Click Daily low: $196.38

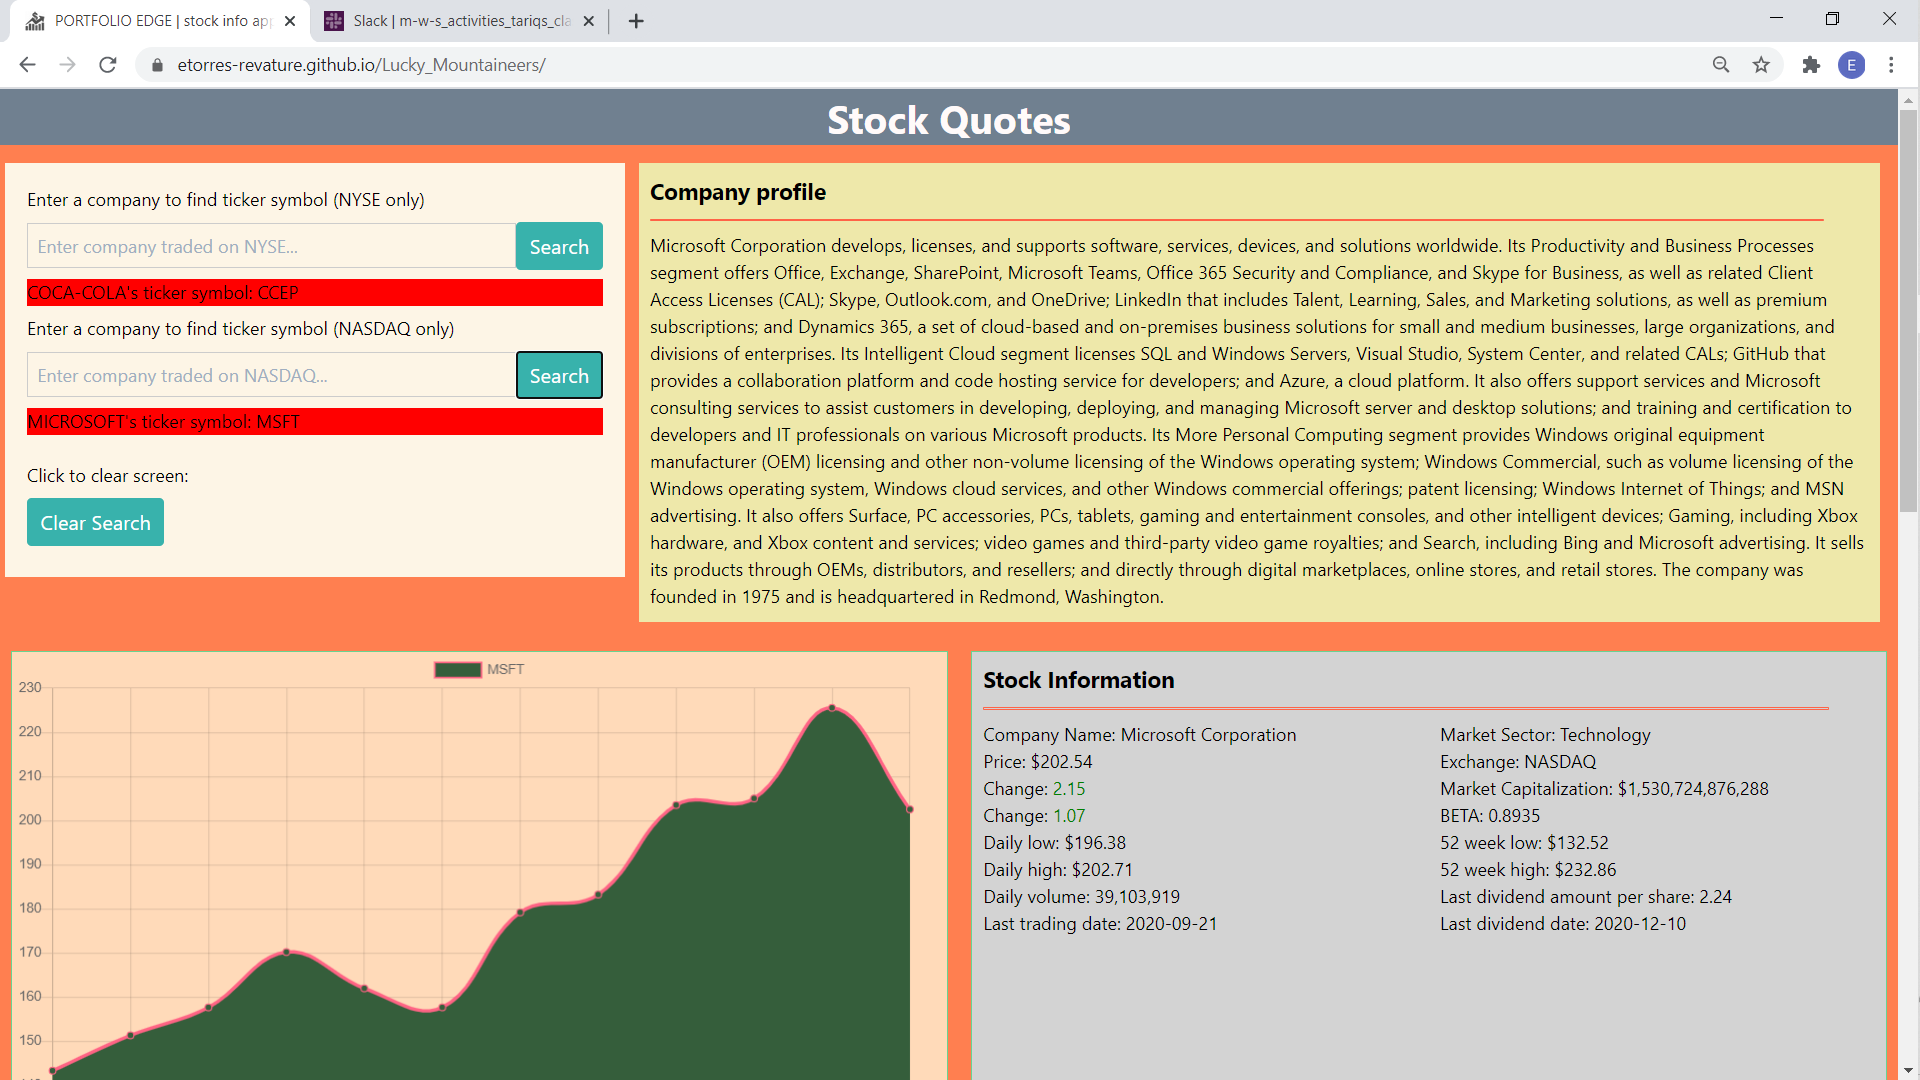[1054, 843]
